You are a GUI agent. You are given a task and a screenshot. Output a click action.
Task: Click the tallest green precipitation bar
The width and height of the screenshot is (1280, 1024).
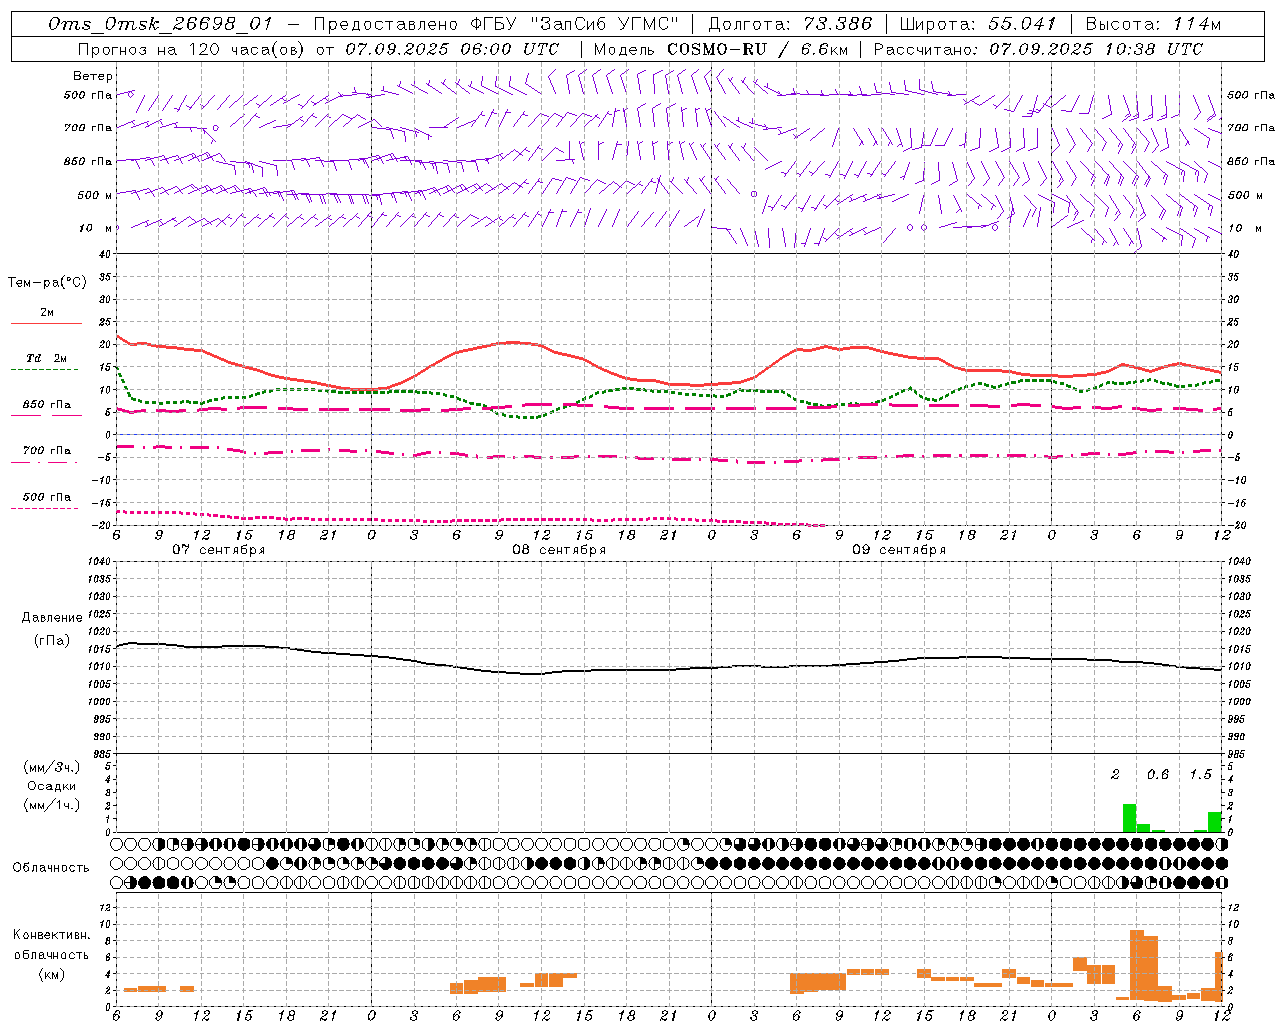pos(1129,818)
